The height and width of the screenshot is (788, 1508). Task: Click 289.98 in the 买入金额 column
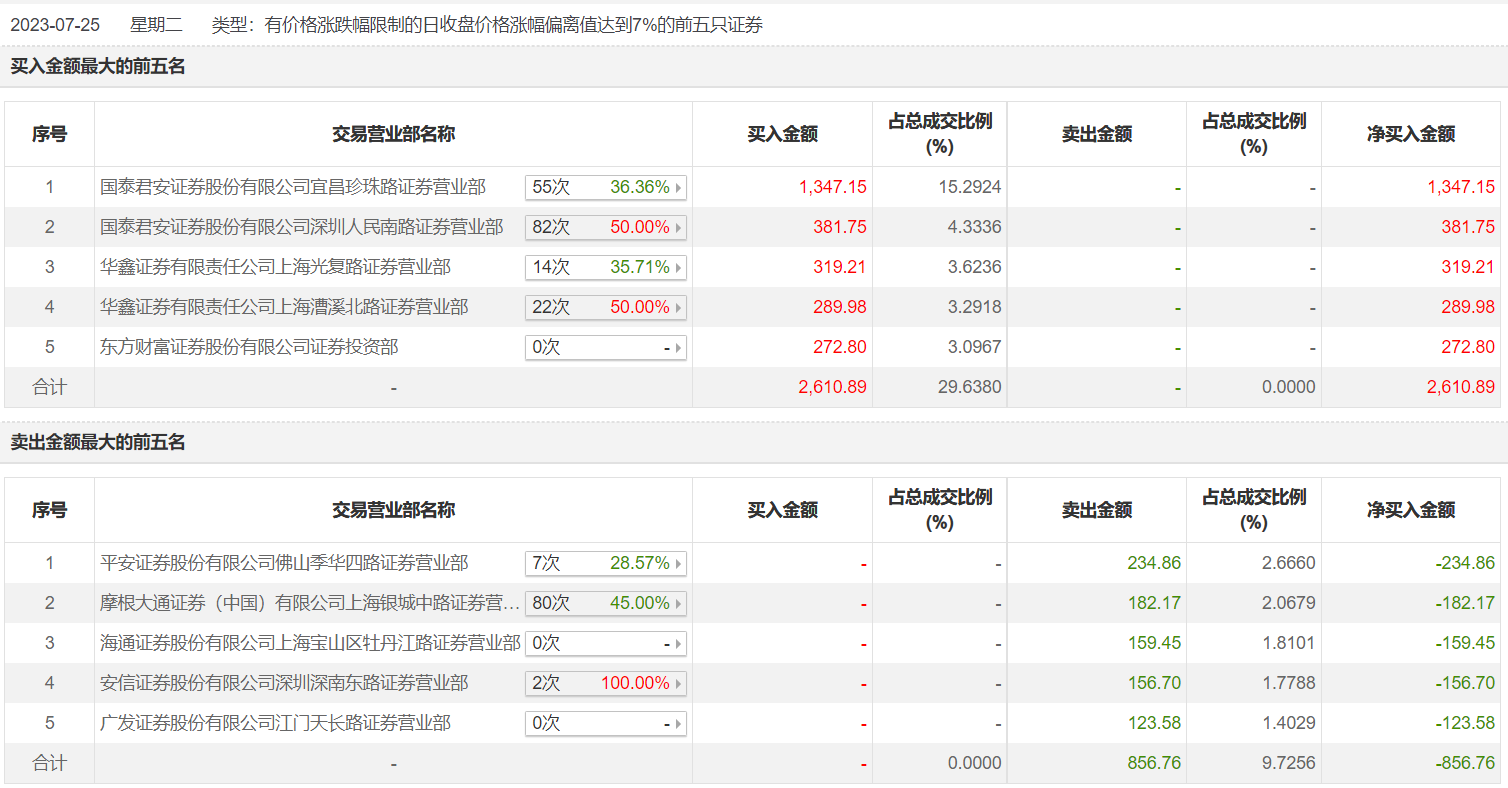840,307
